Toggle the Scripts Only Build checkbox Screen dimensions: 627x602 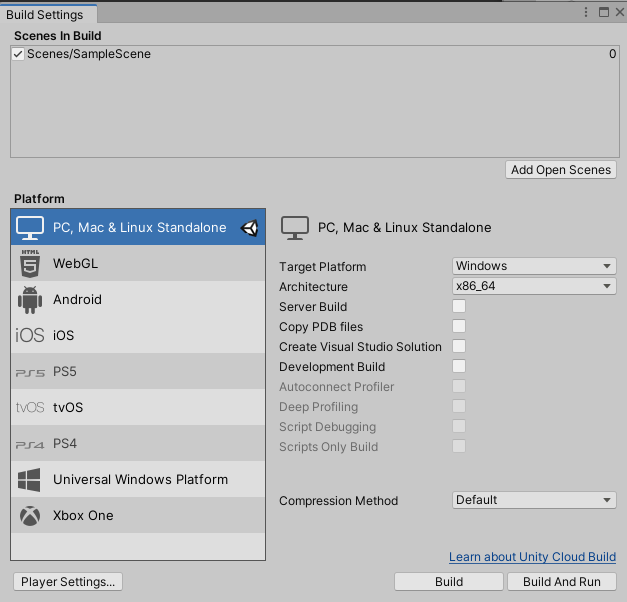click(459, 446)
